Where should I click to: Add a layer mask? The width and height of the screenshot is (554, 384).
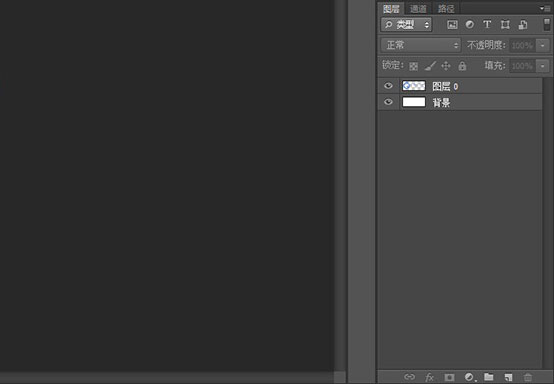[x=449, y=377]
